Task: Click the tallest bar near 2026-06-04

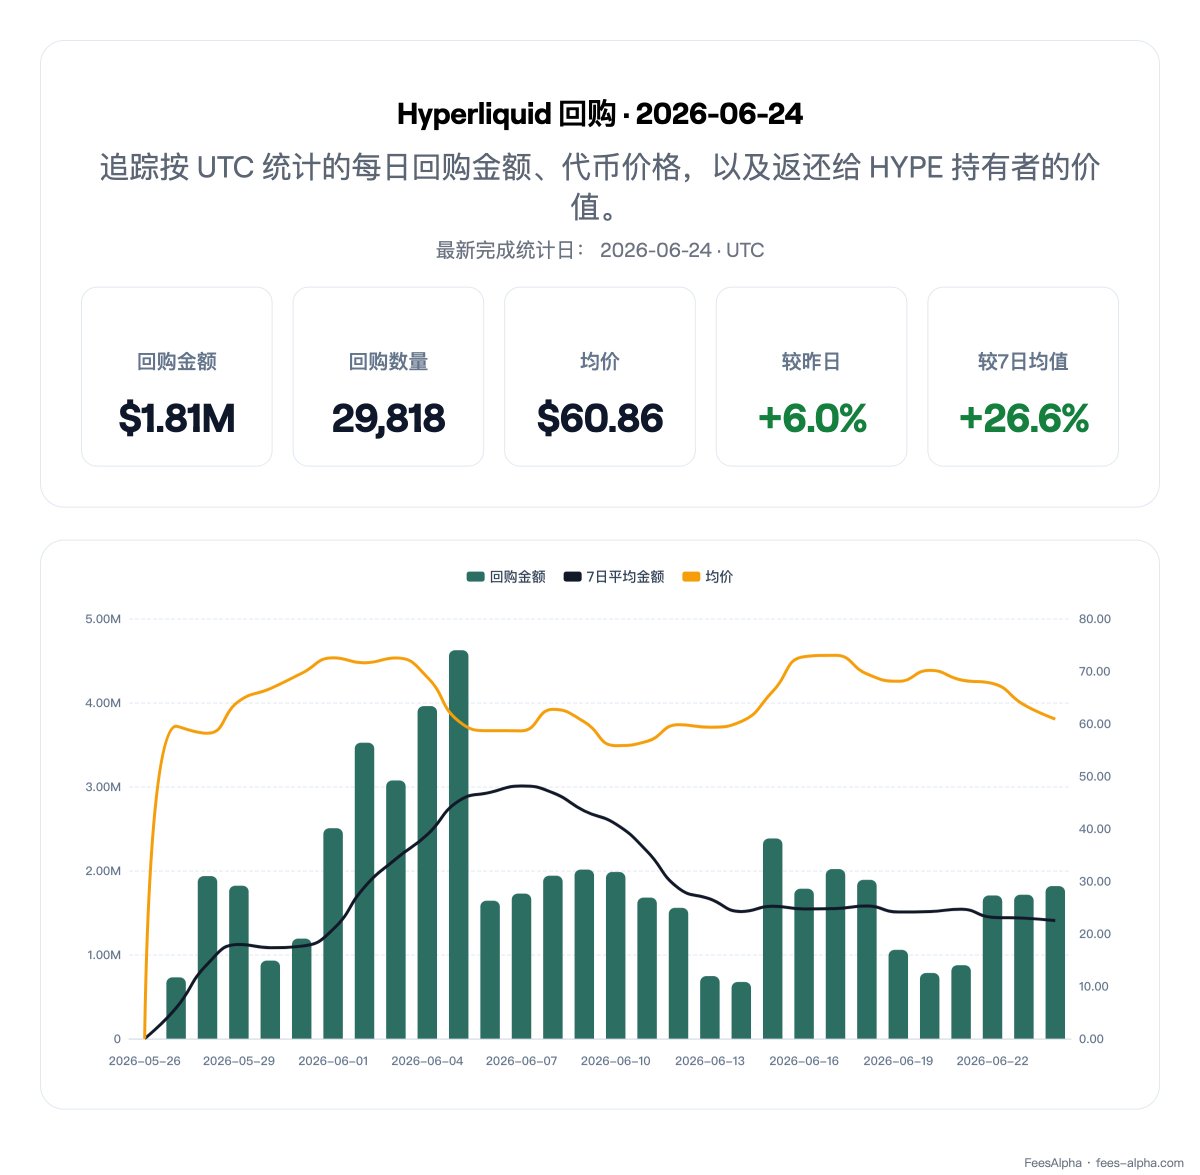Action: (459, 844)
